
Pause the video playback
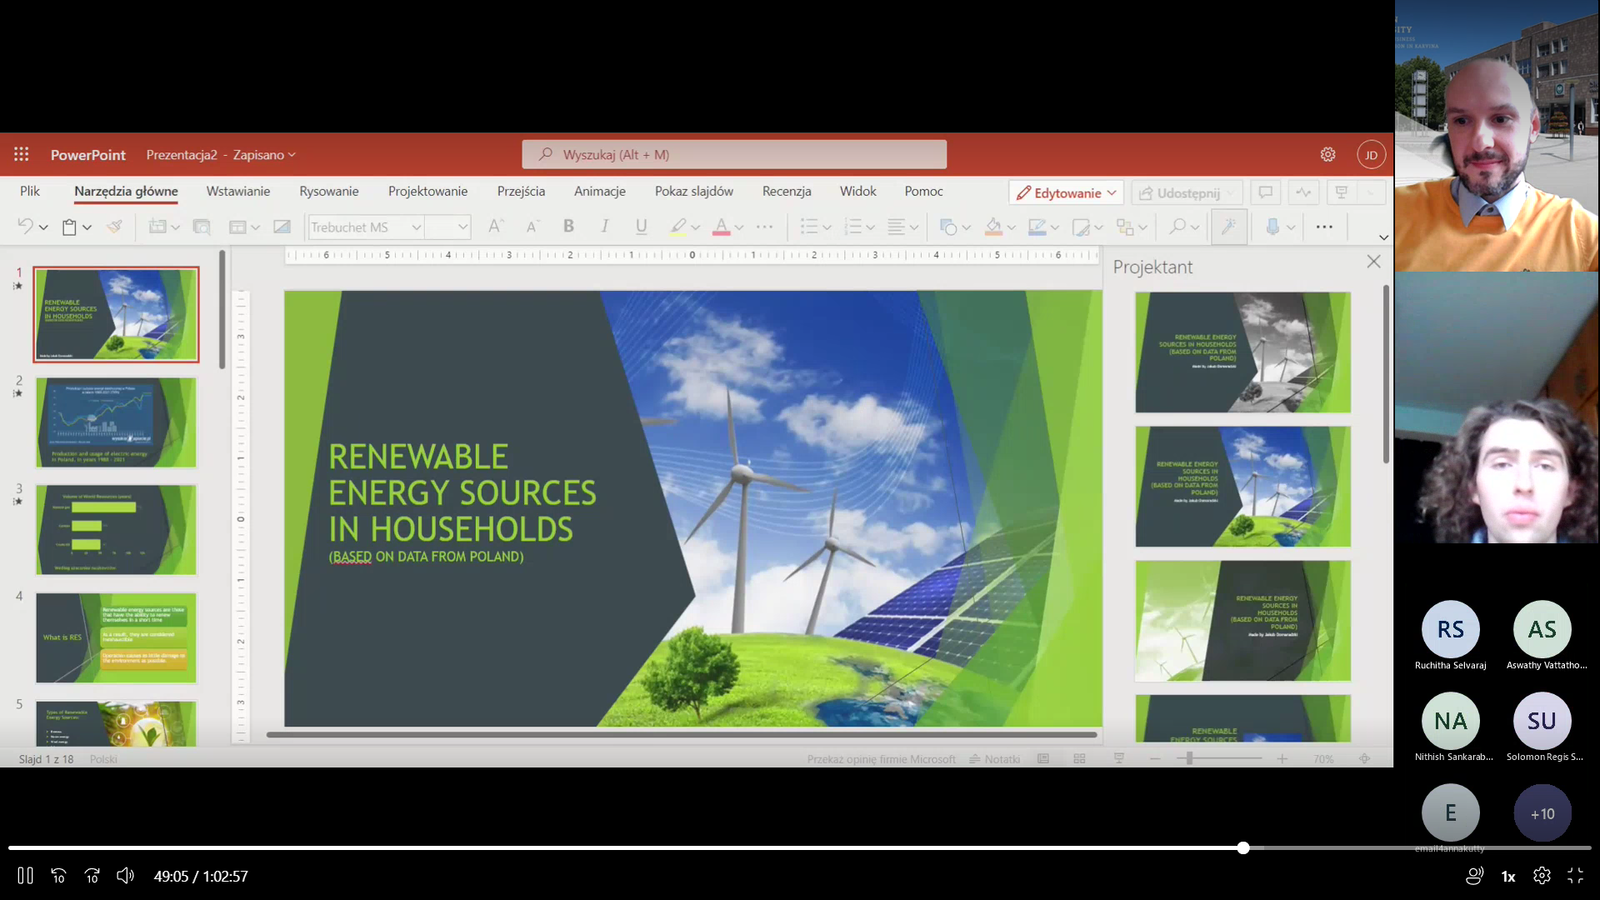tap(25, 876)
